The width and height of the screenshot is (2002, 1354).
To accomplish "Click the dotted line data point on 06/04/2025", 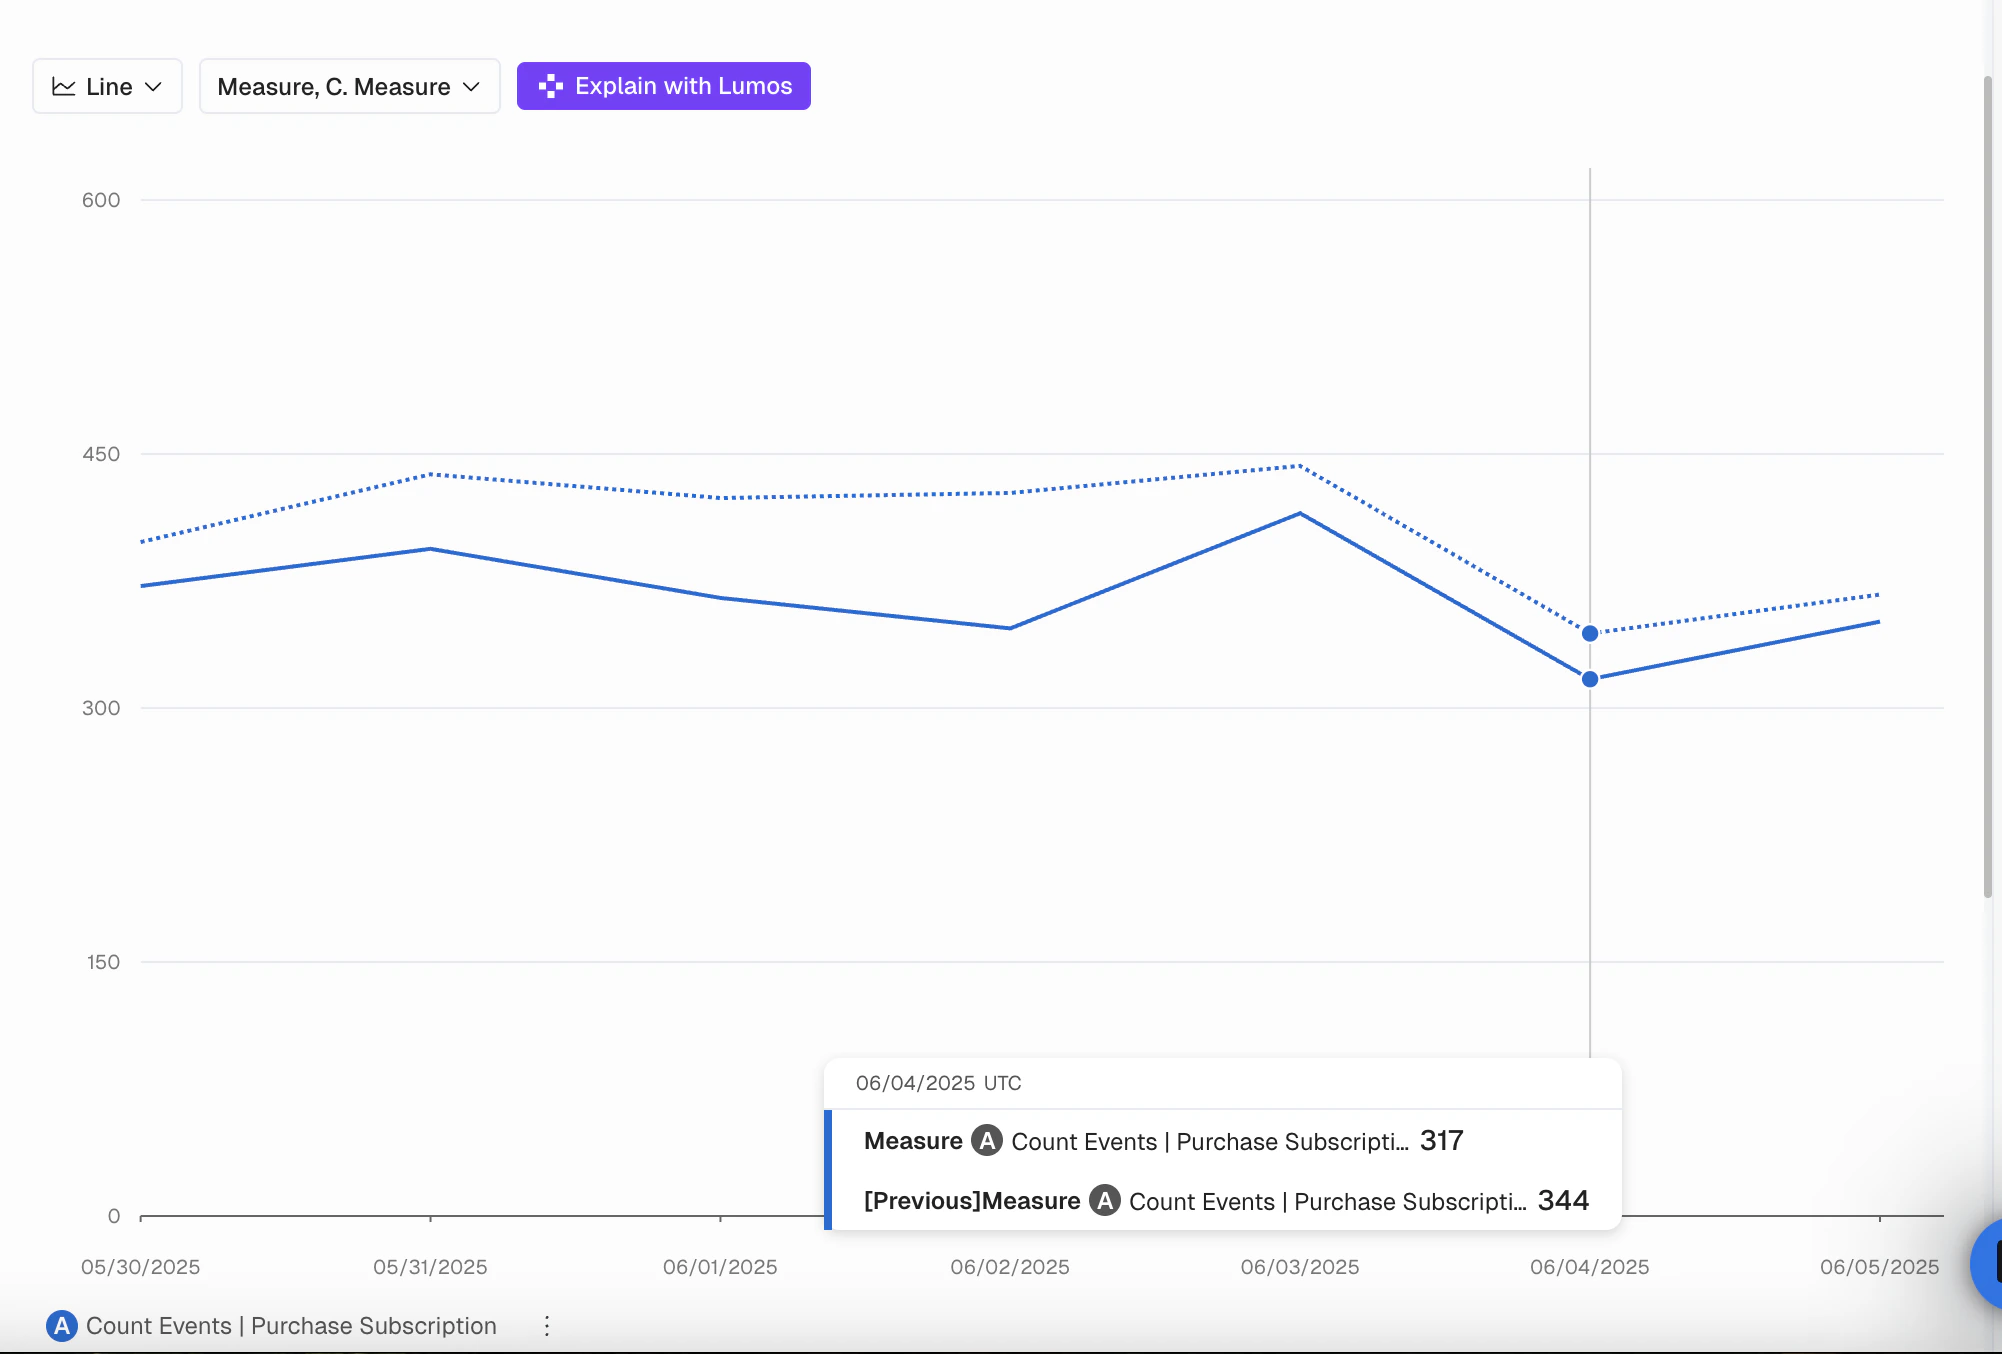I will (1590, 633).
